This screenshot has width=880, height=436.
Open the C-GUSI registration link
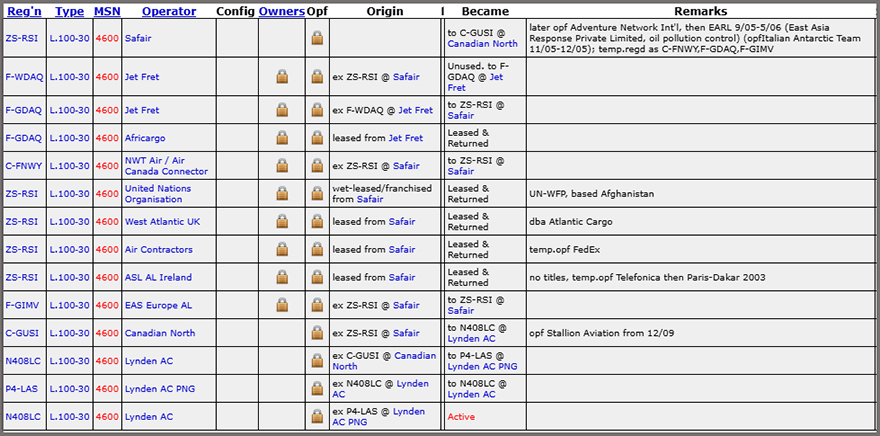click(22, 333)
